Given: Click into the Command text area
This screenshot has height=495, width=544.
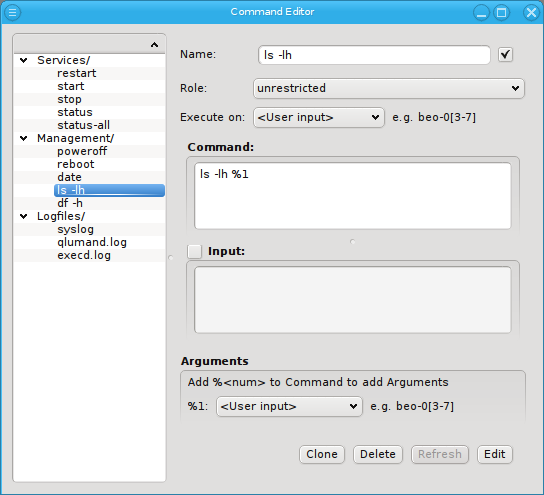Looking at the screenshot, I should (352, 196).
